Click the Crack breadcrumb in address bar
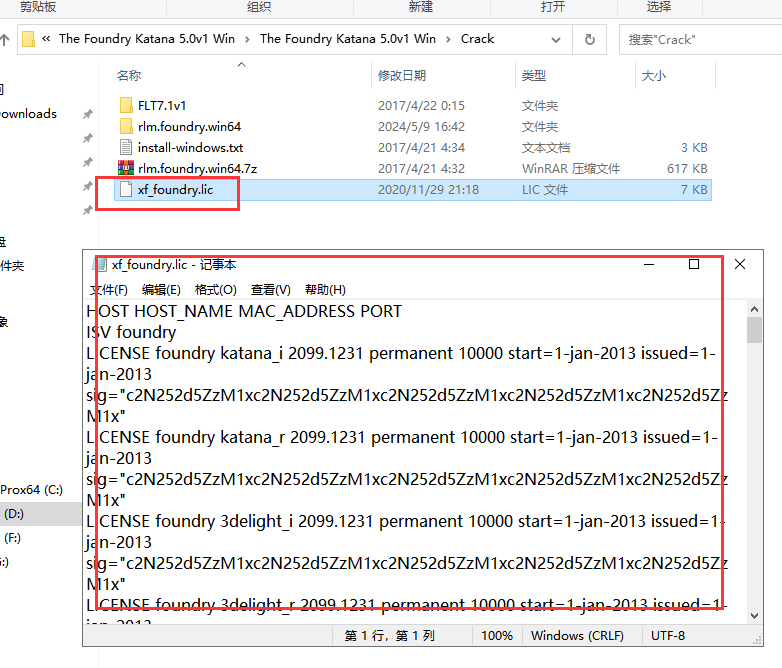The height and width of the screenshot is (668, 782). coord(477,39)
